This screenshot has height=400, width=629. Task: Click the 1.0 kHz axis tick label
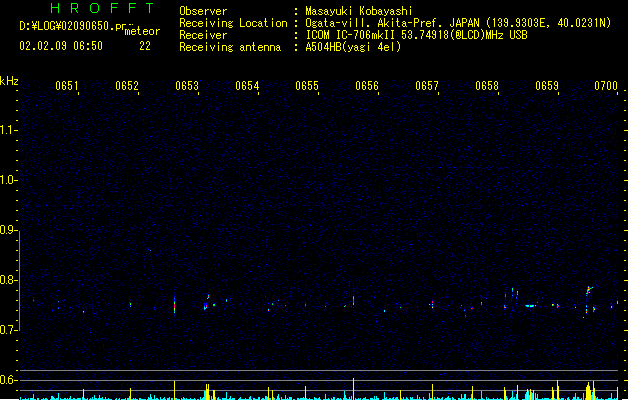(8, 180)
